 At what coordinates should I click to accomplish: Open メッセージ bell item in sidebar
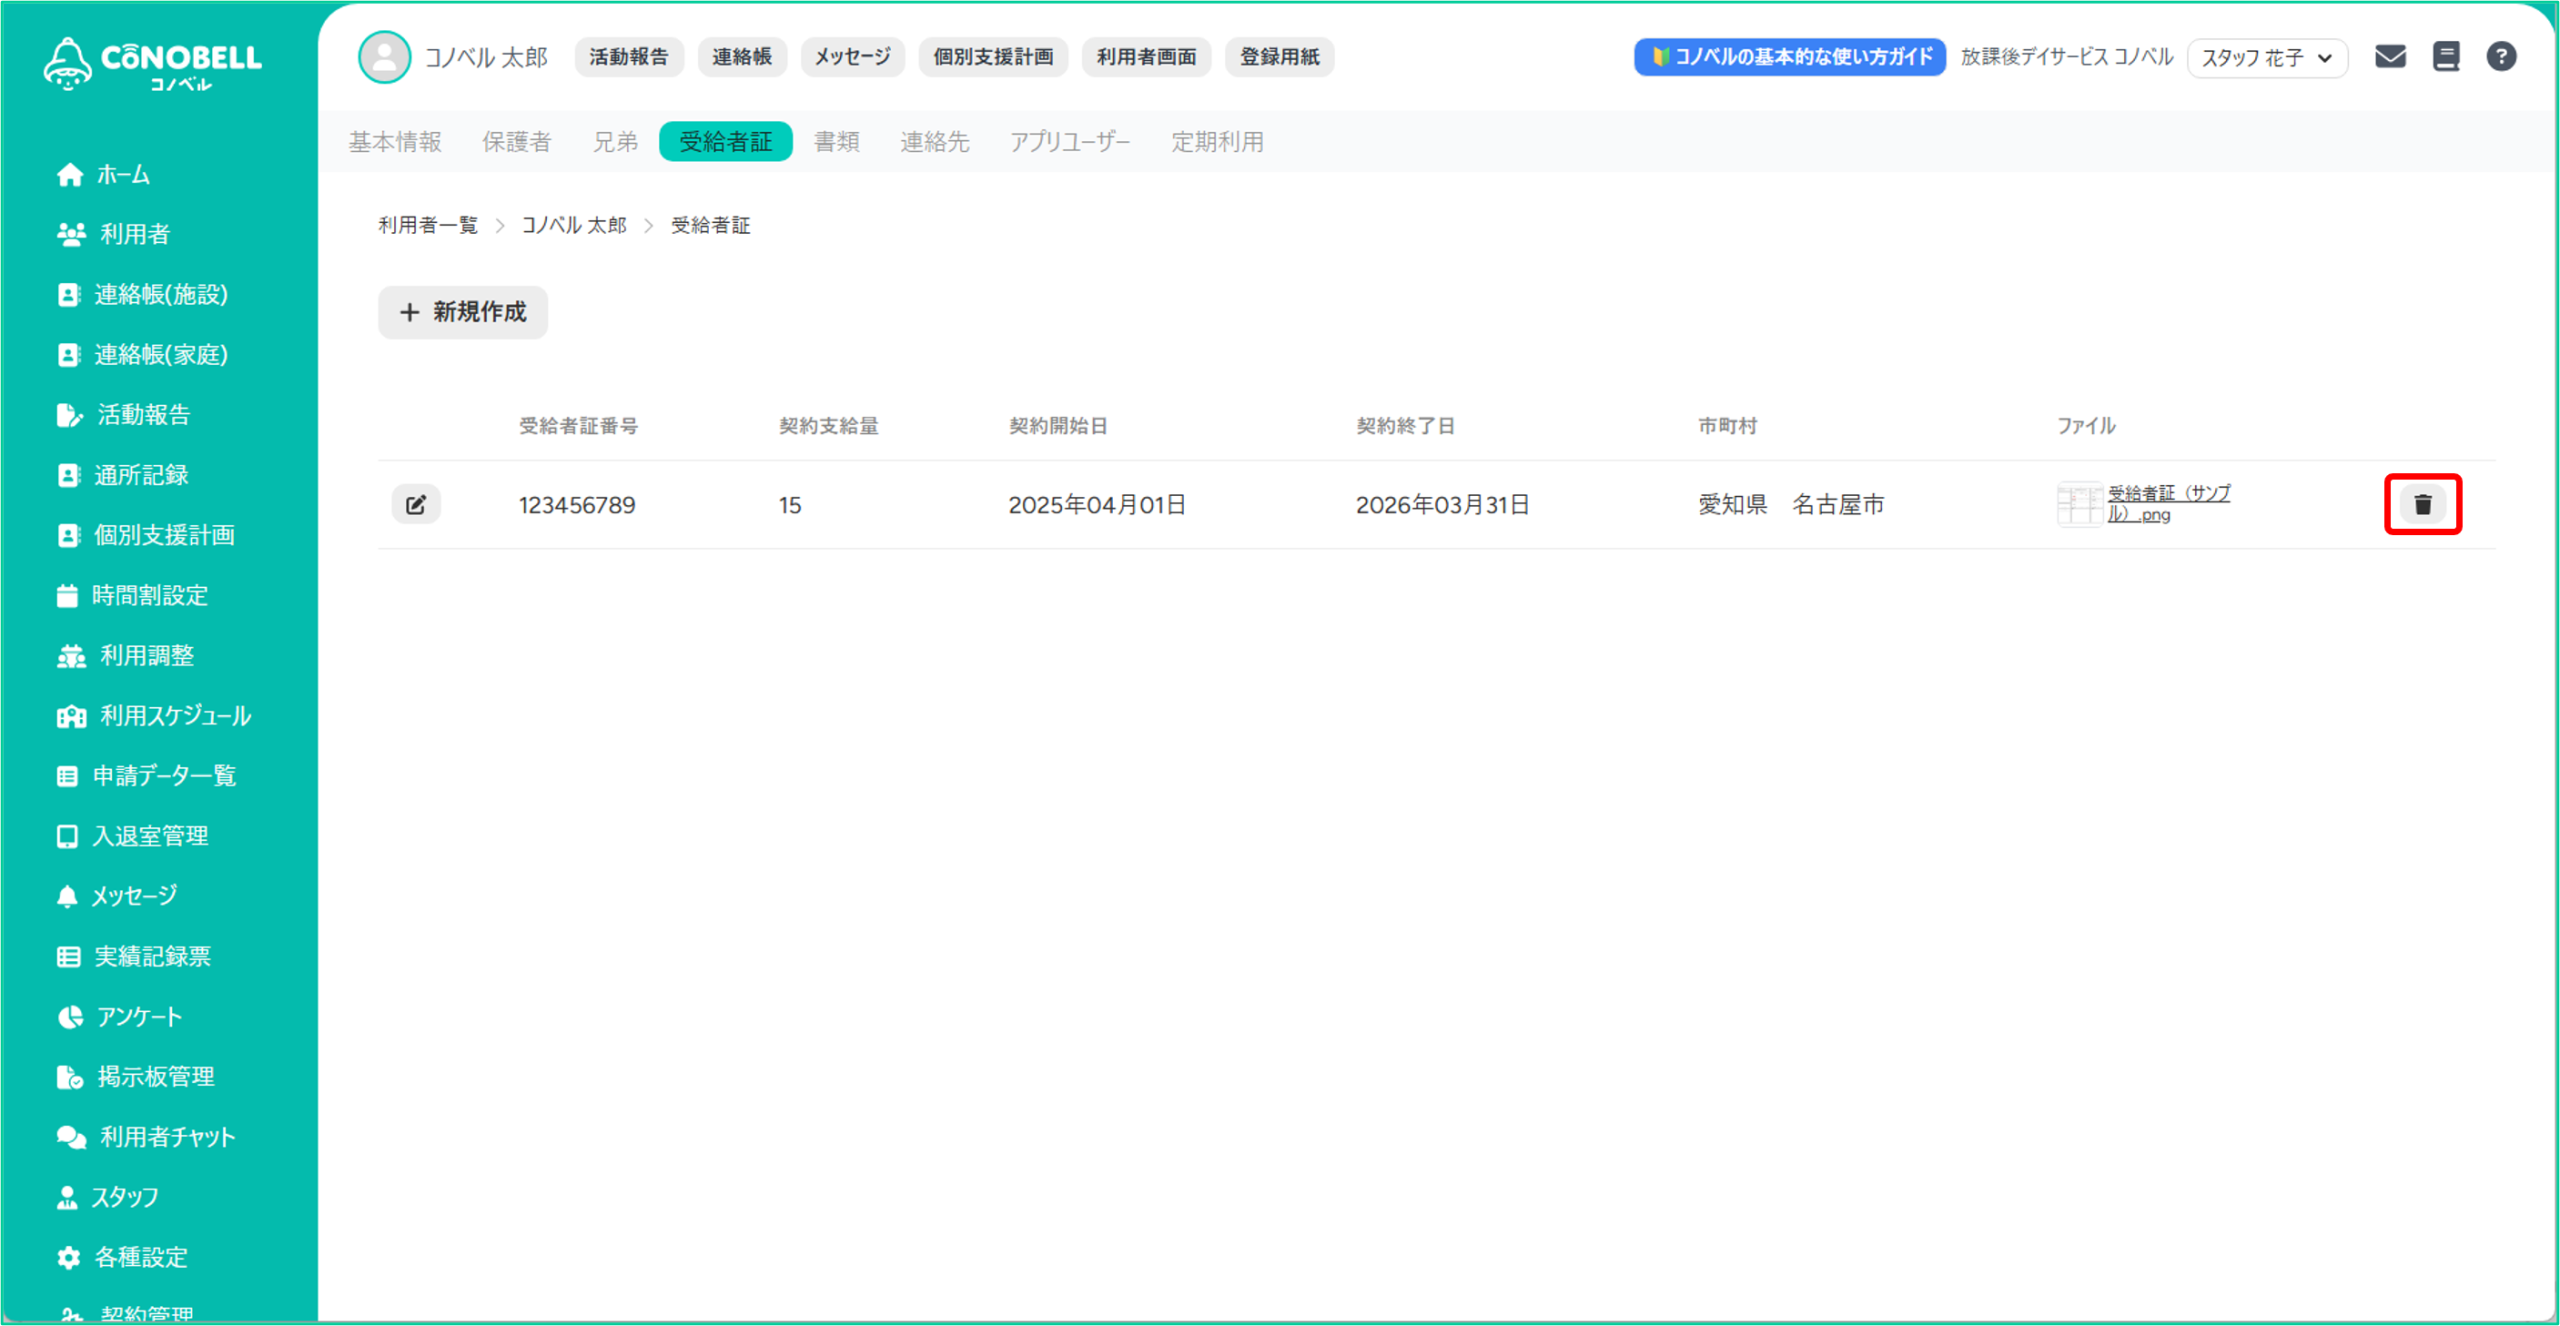click(x=134, y=896)
